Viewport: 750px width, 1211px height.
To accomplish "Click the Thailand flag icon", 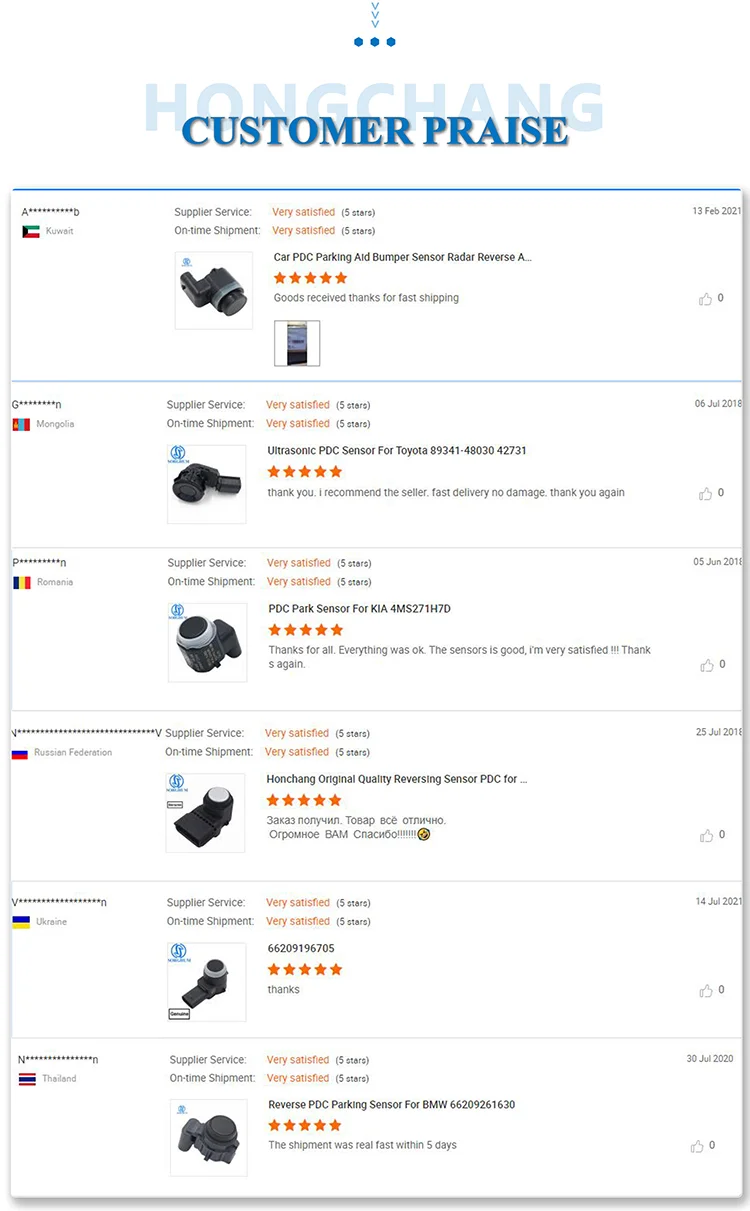I will tap(27, 1079).
